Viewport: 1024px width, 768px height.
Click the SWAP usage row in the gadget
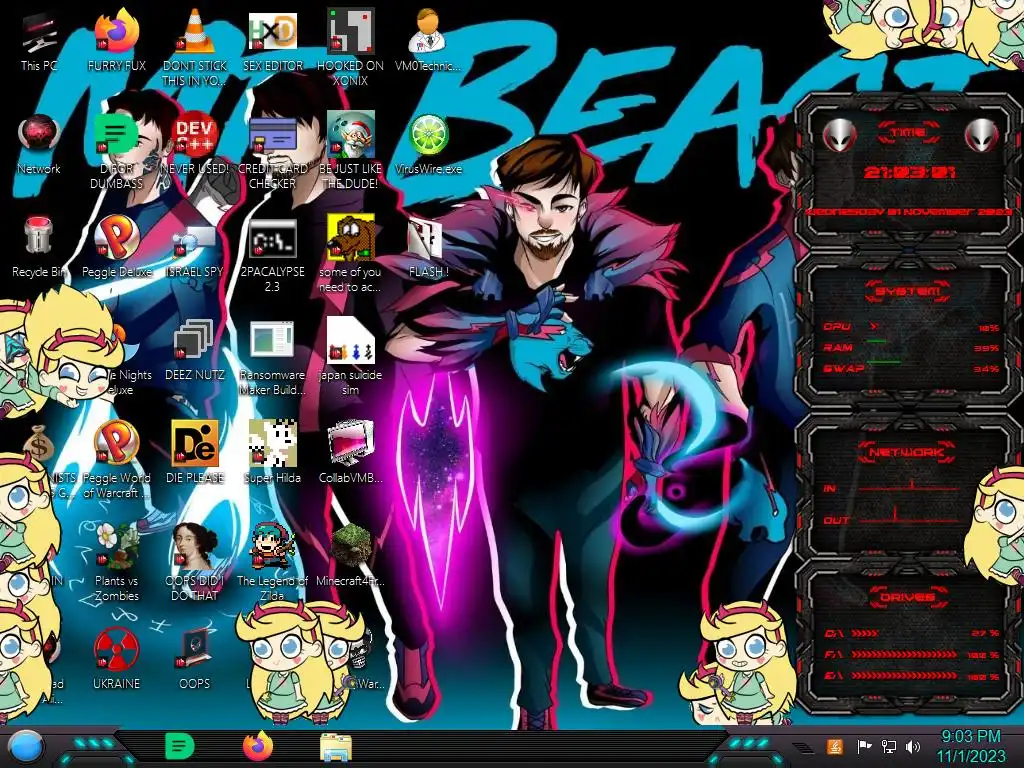(x=911, y=369)
